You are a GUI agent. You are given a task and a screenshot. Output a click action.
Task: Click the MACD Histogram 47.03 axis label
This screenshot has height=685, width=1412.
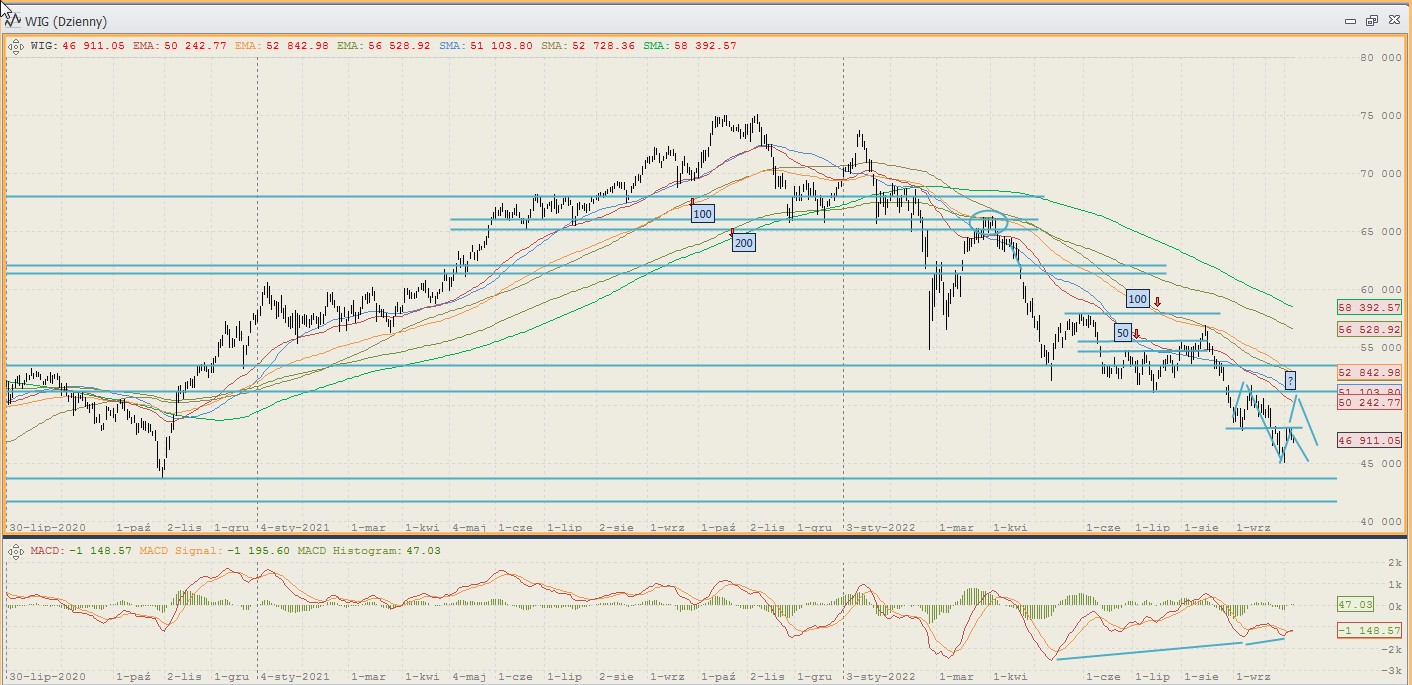click(x=1355, y=605)
